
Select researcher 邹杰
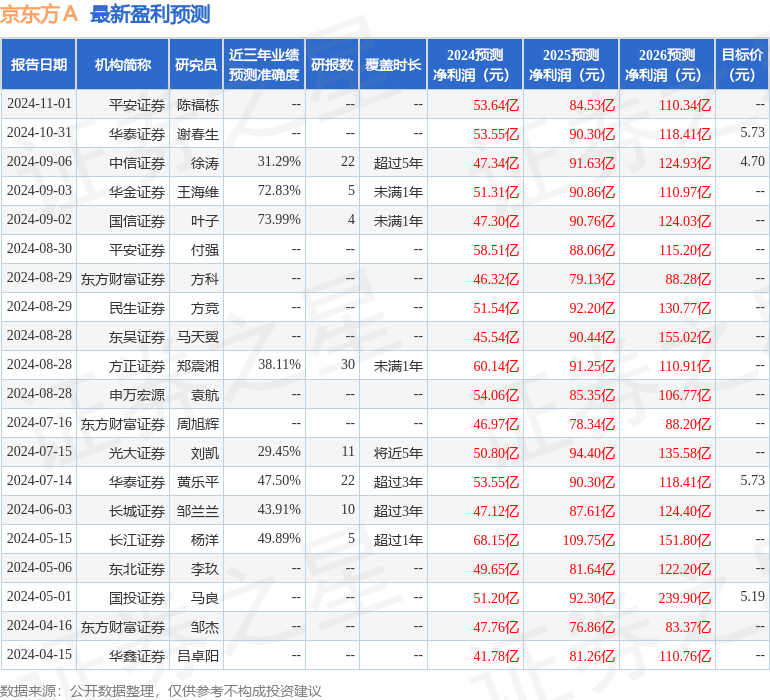pos(205,627)
